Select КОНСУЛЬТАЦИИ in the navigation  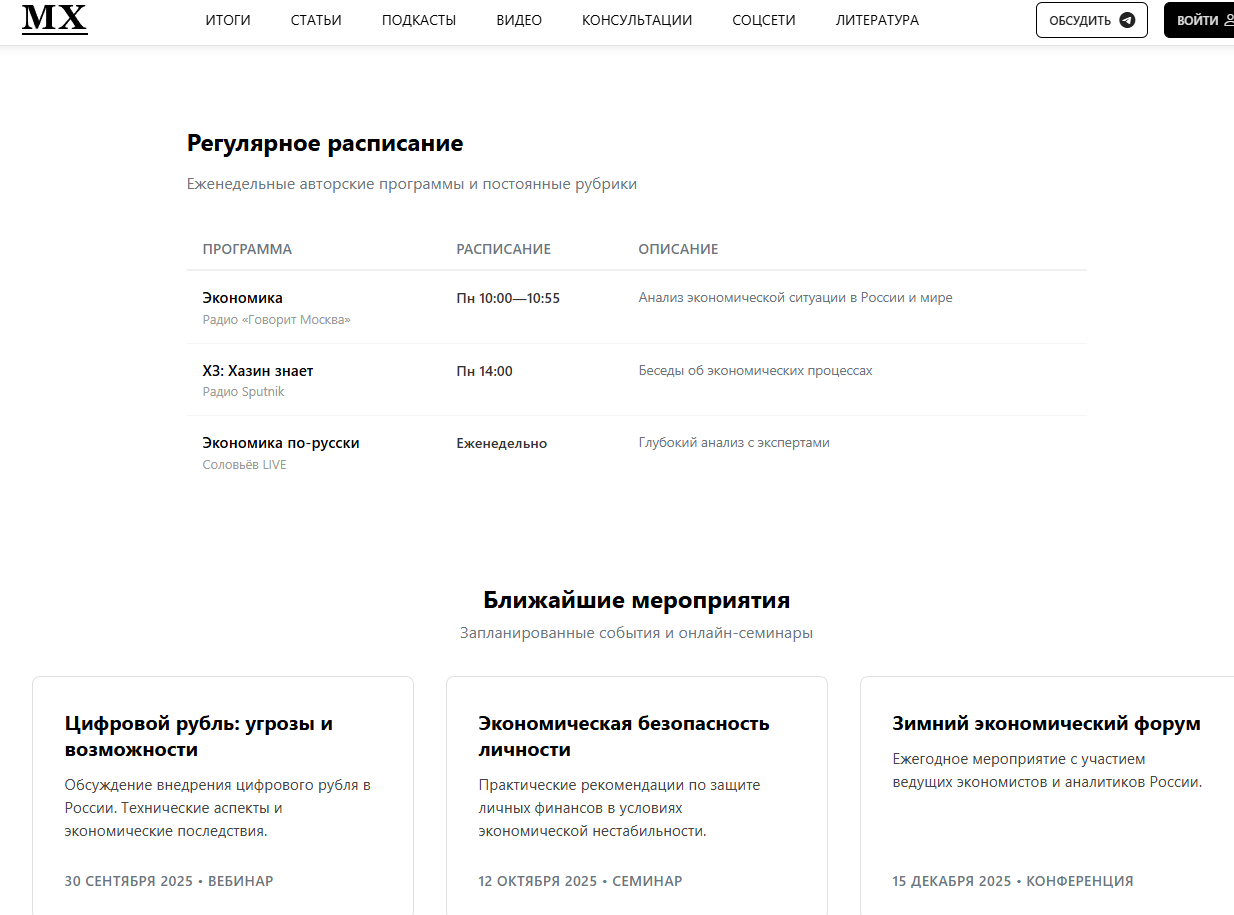pos(638,20)
